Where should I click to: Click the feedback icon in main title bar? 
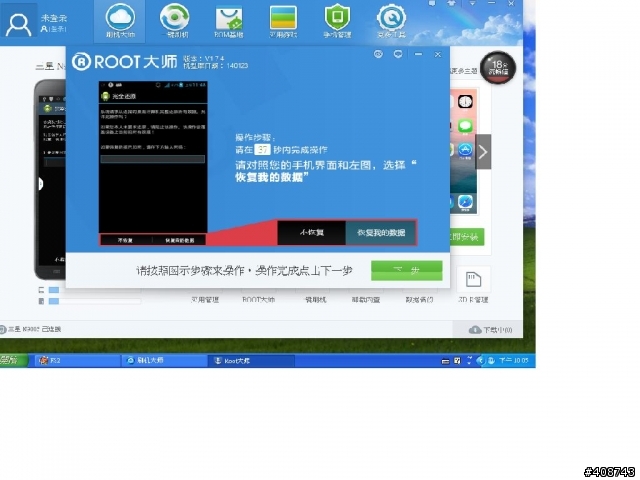point(432,3)
